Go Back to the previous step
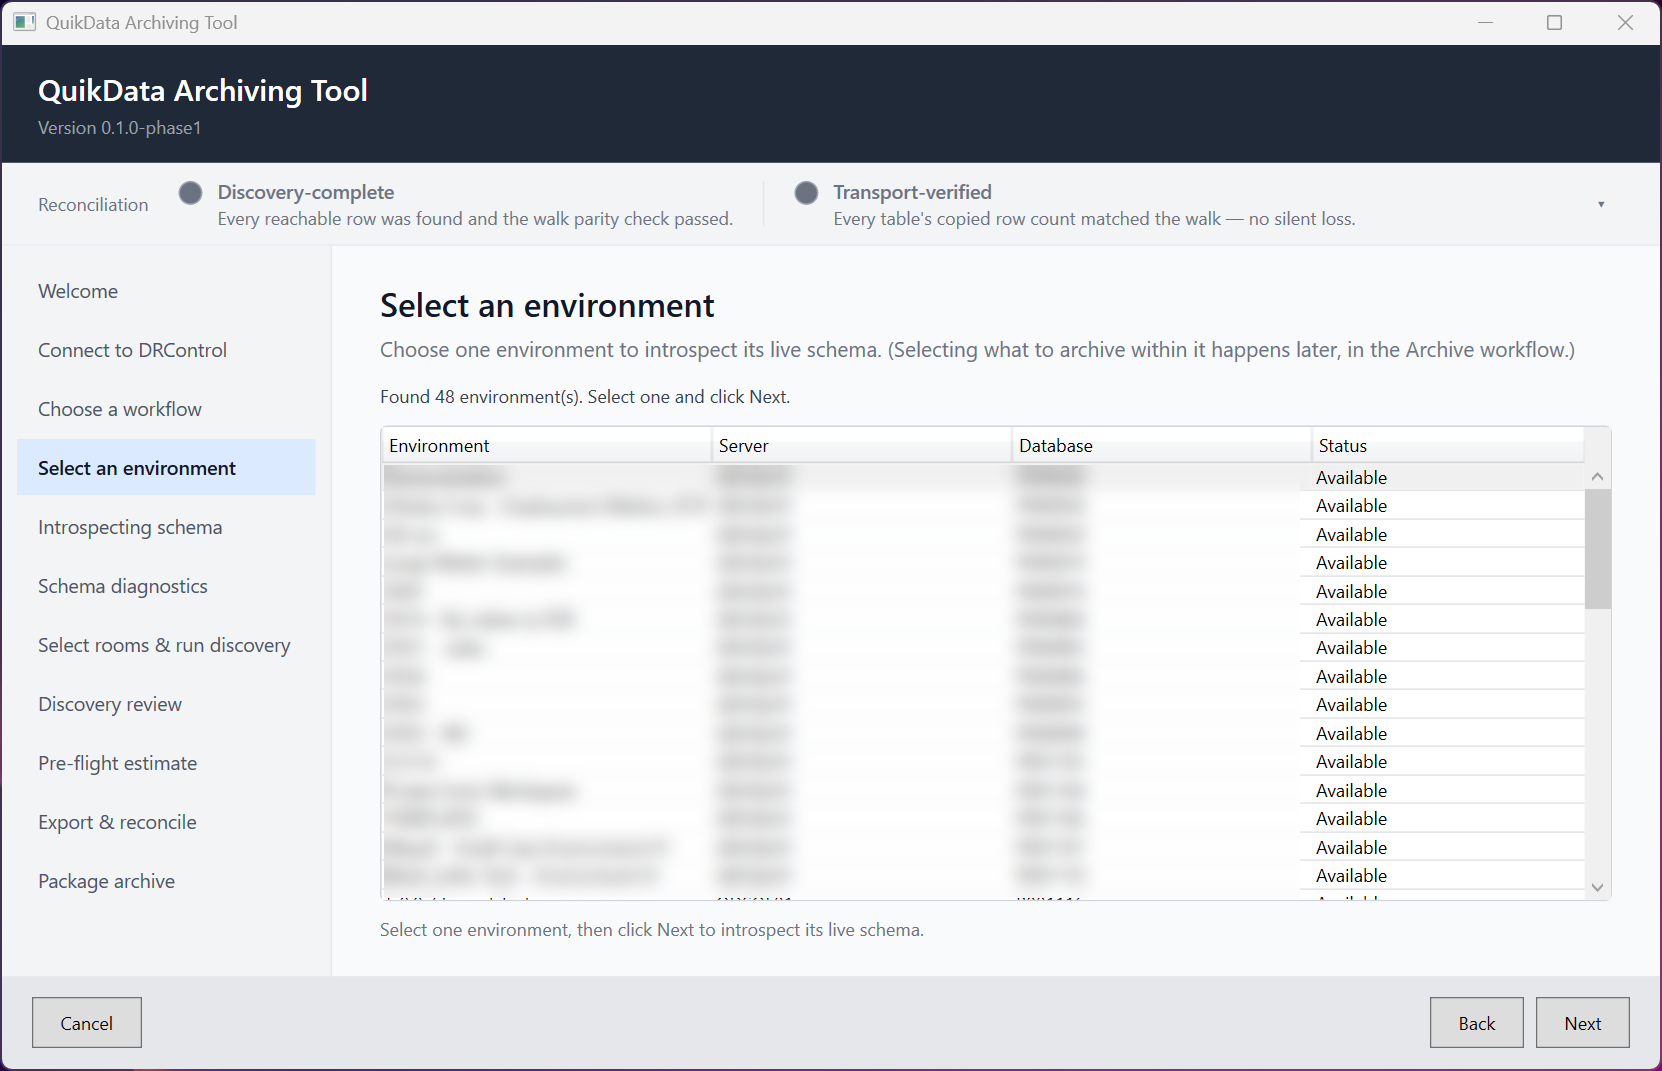This screenshot has height=1071, width=1662. tap(1476, 1023)
